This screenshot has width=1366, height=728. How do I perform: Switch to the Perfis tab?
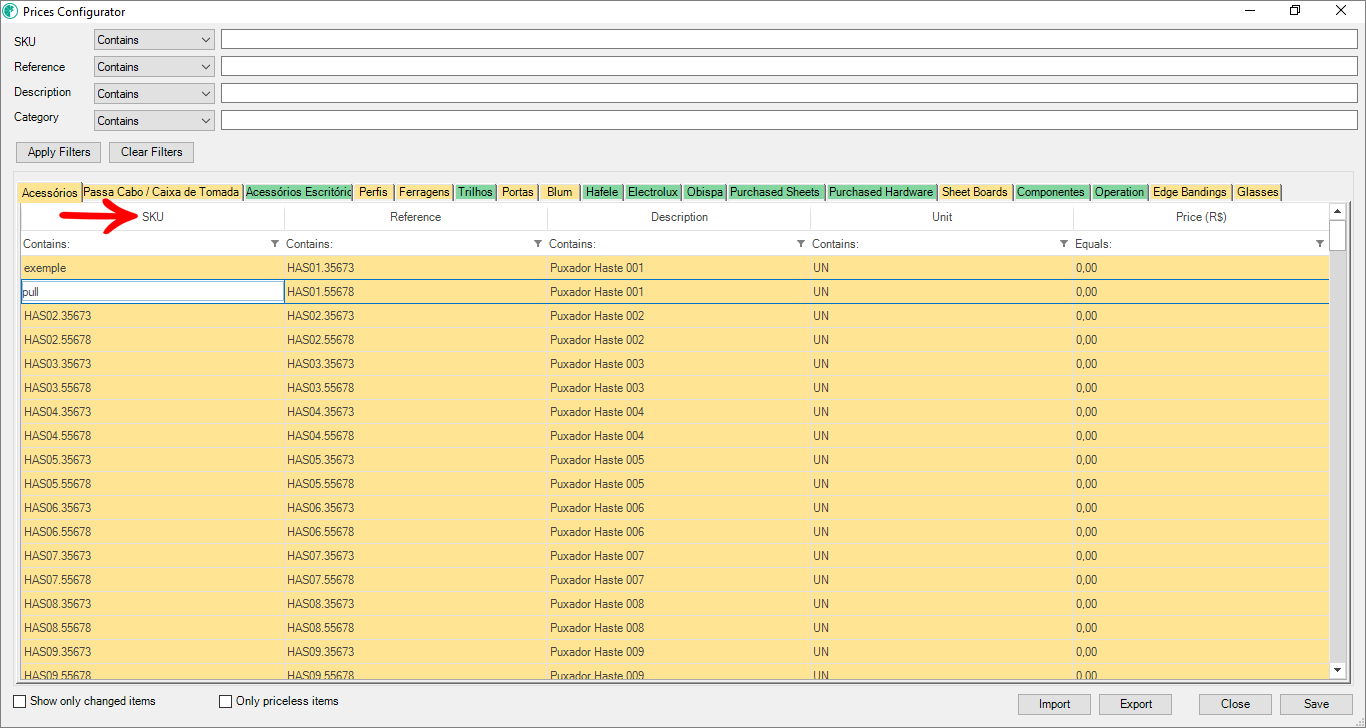point(373,192)
